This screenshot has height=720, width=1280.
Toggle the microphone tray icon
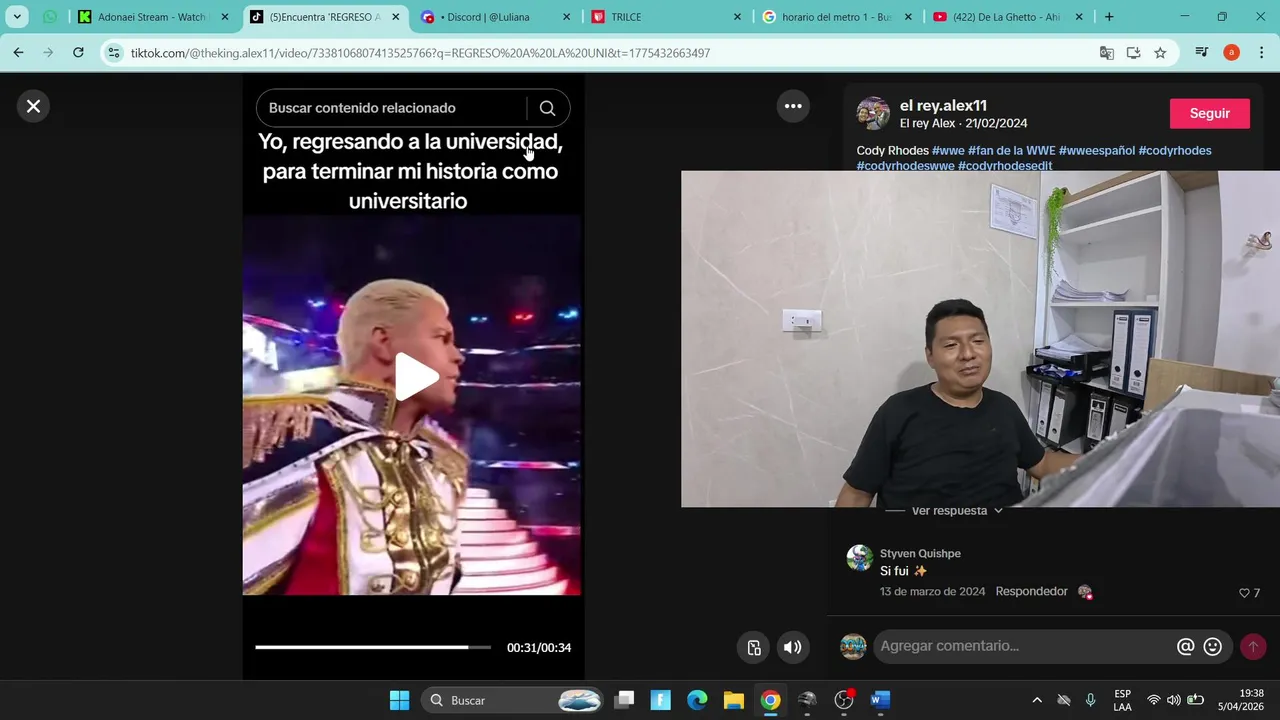click(1091, 700)
